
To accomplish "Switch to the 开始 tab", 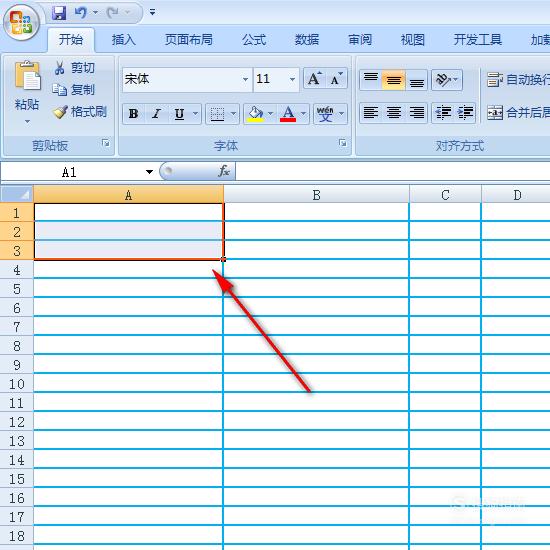I will [x=71, y=39].
